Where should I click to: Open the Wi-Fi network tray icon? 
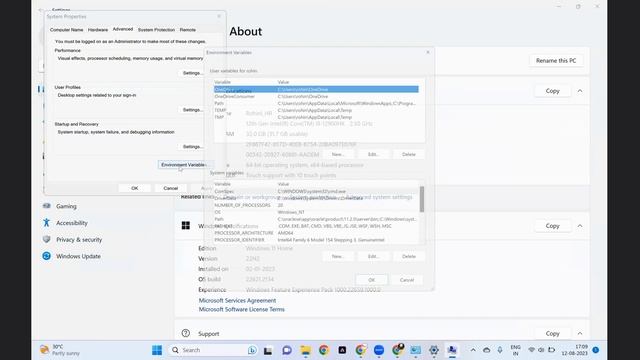[x=531, y=350]
